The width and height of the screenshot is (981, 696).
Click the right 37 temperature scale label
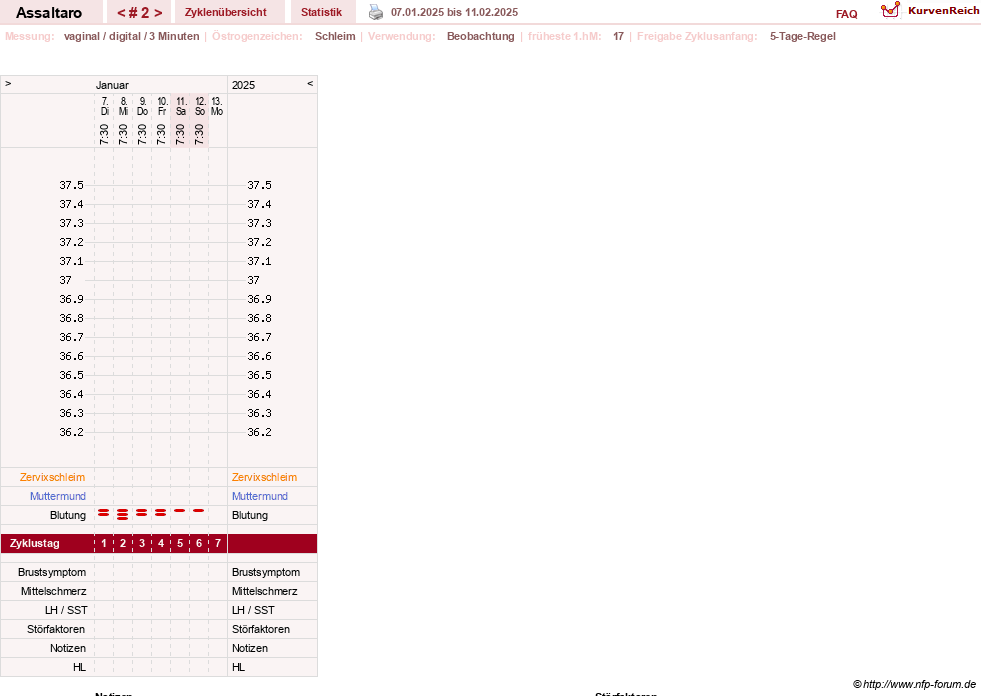[x=253, y=280]
